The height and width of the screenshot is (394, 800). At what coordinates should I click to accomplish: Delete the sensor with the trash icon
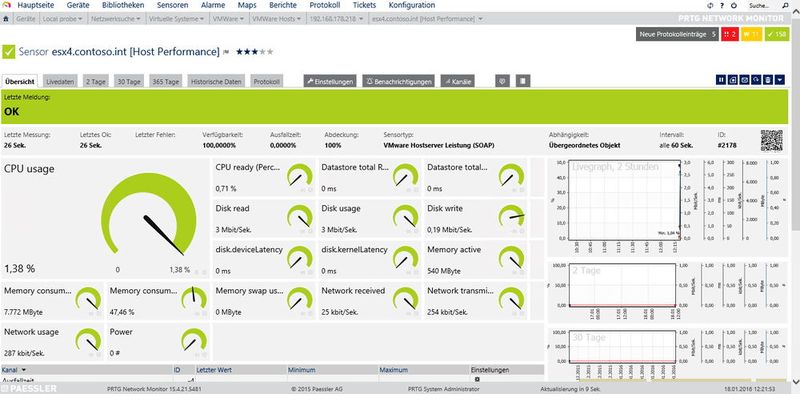(x=768, y=80)
